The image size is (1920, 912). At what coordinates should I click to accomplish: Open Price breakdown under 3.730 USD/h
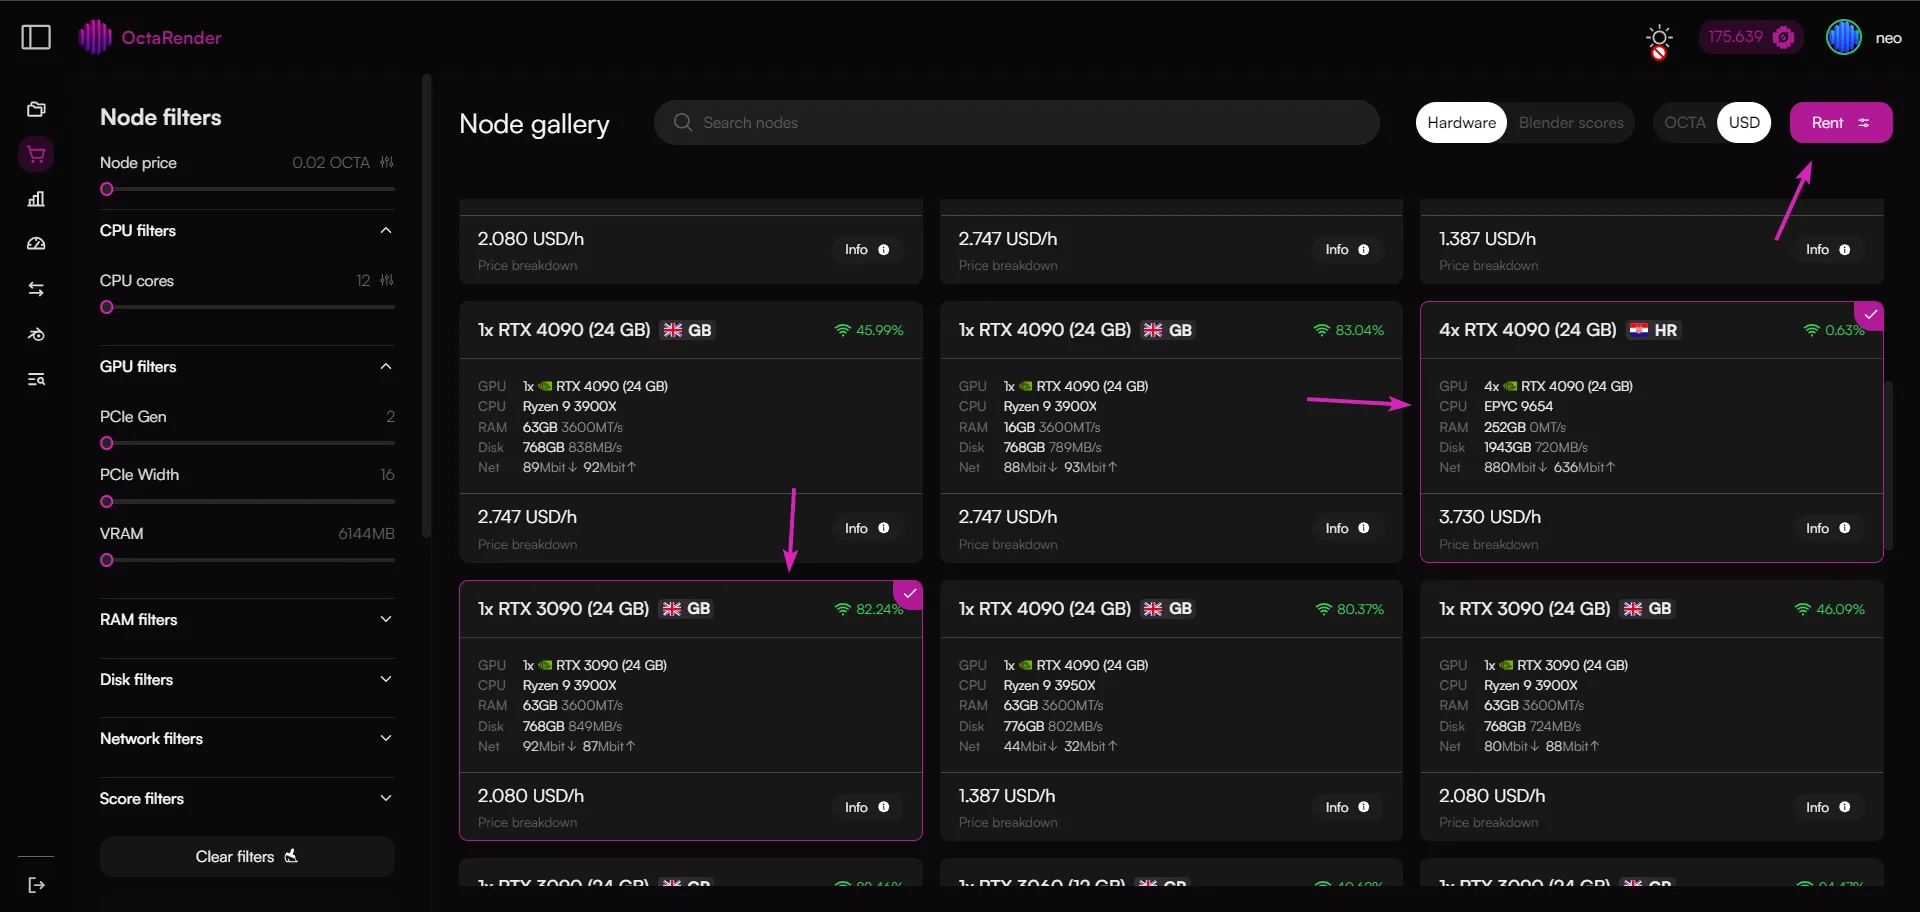point(1488,545)
